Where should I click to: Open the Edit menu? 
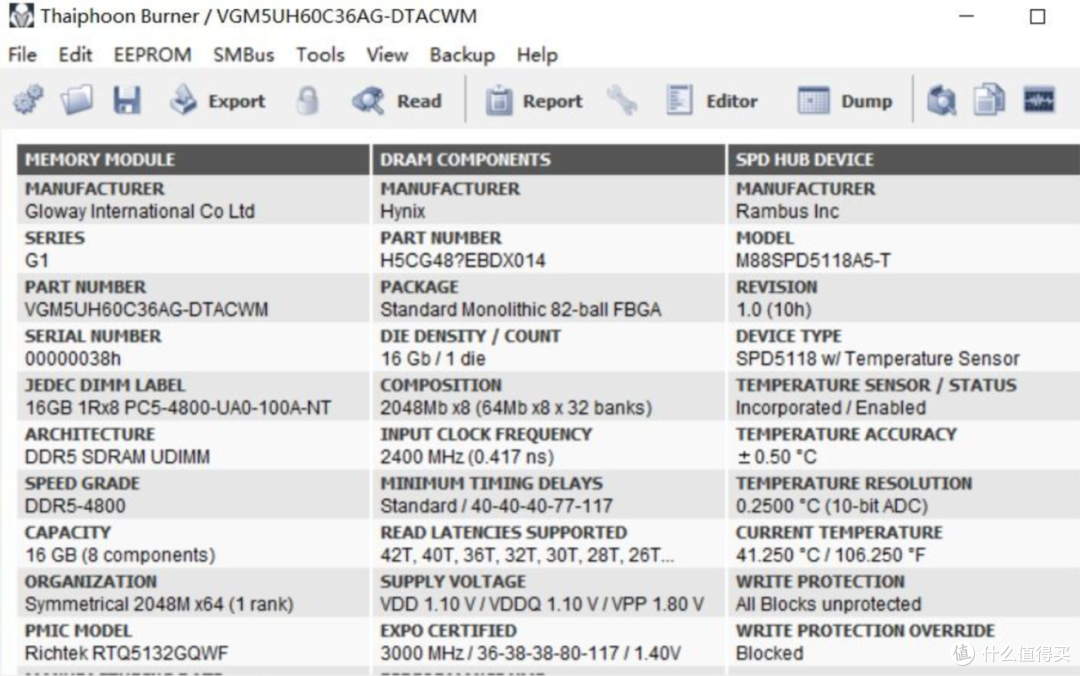click(x=75, y=55)
